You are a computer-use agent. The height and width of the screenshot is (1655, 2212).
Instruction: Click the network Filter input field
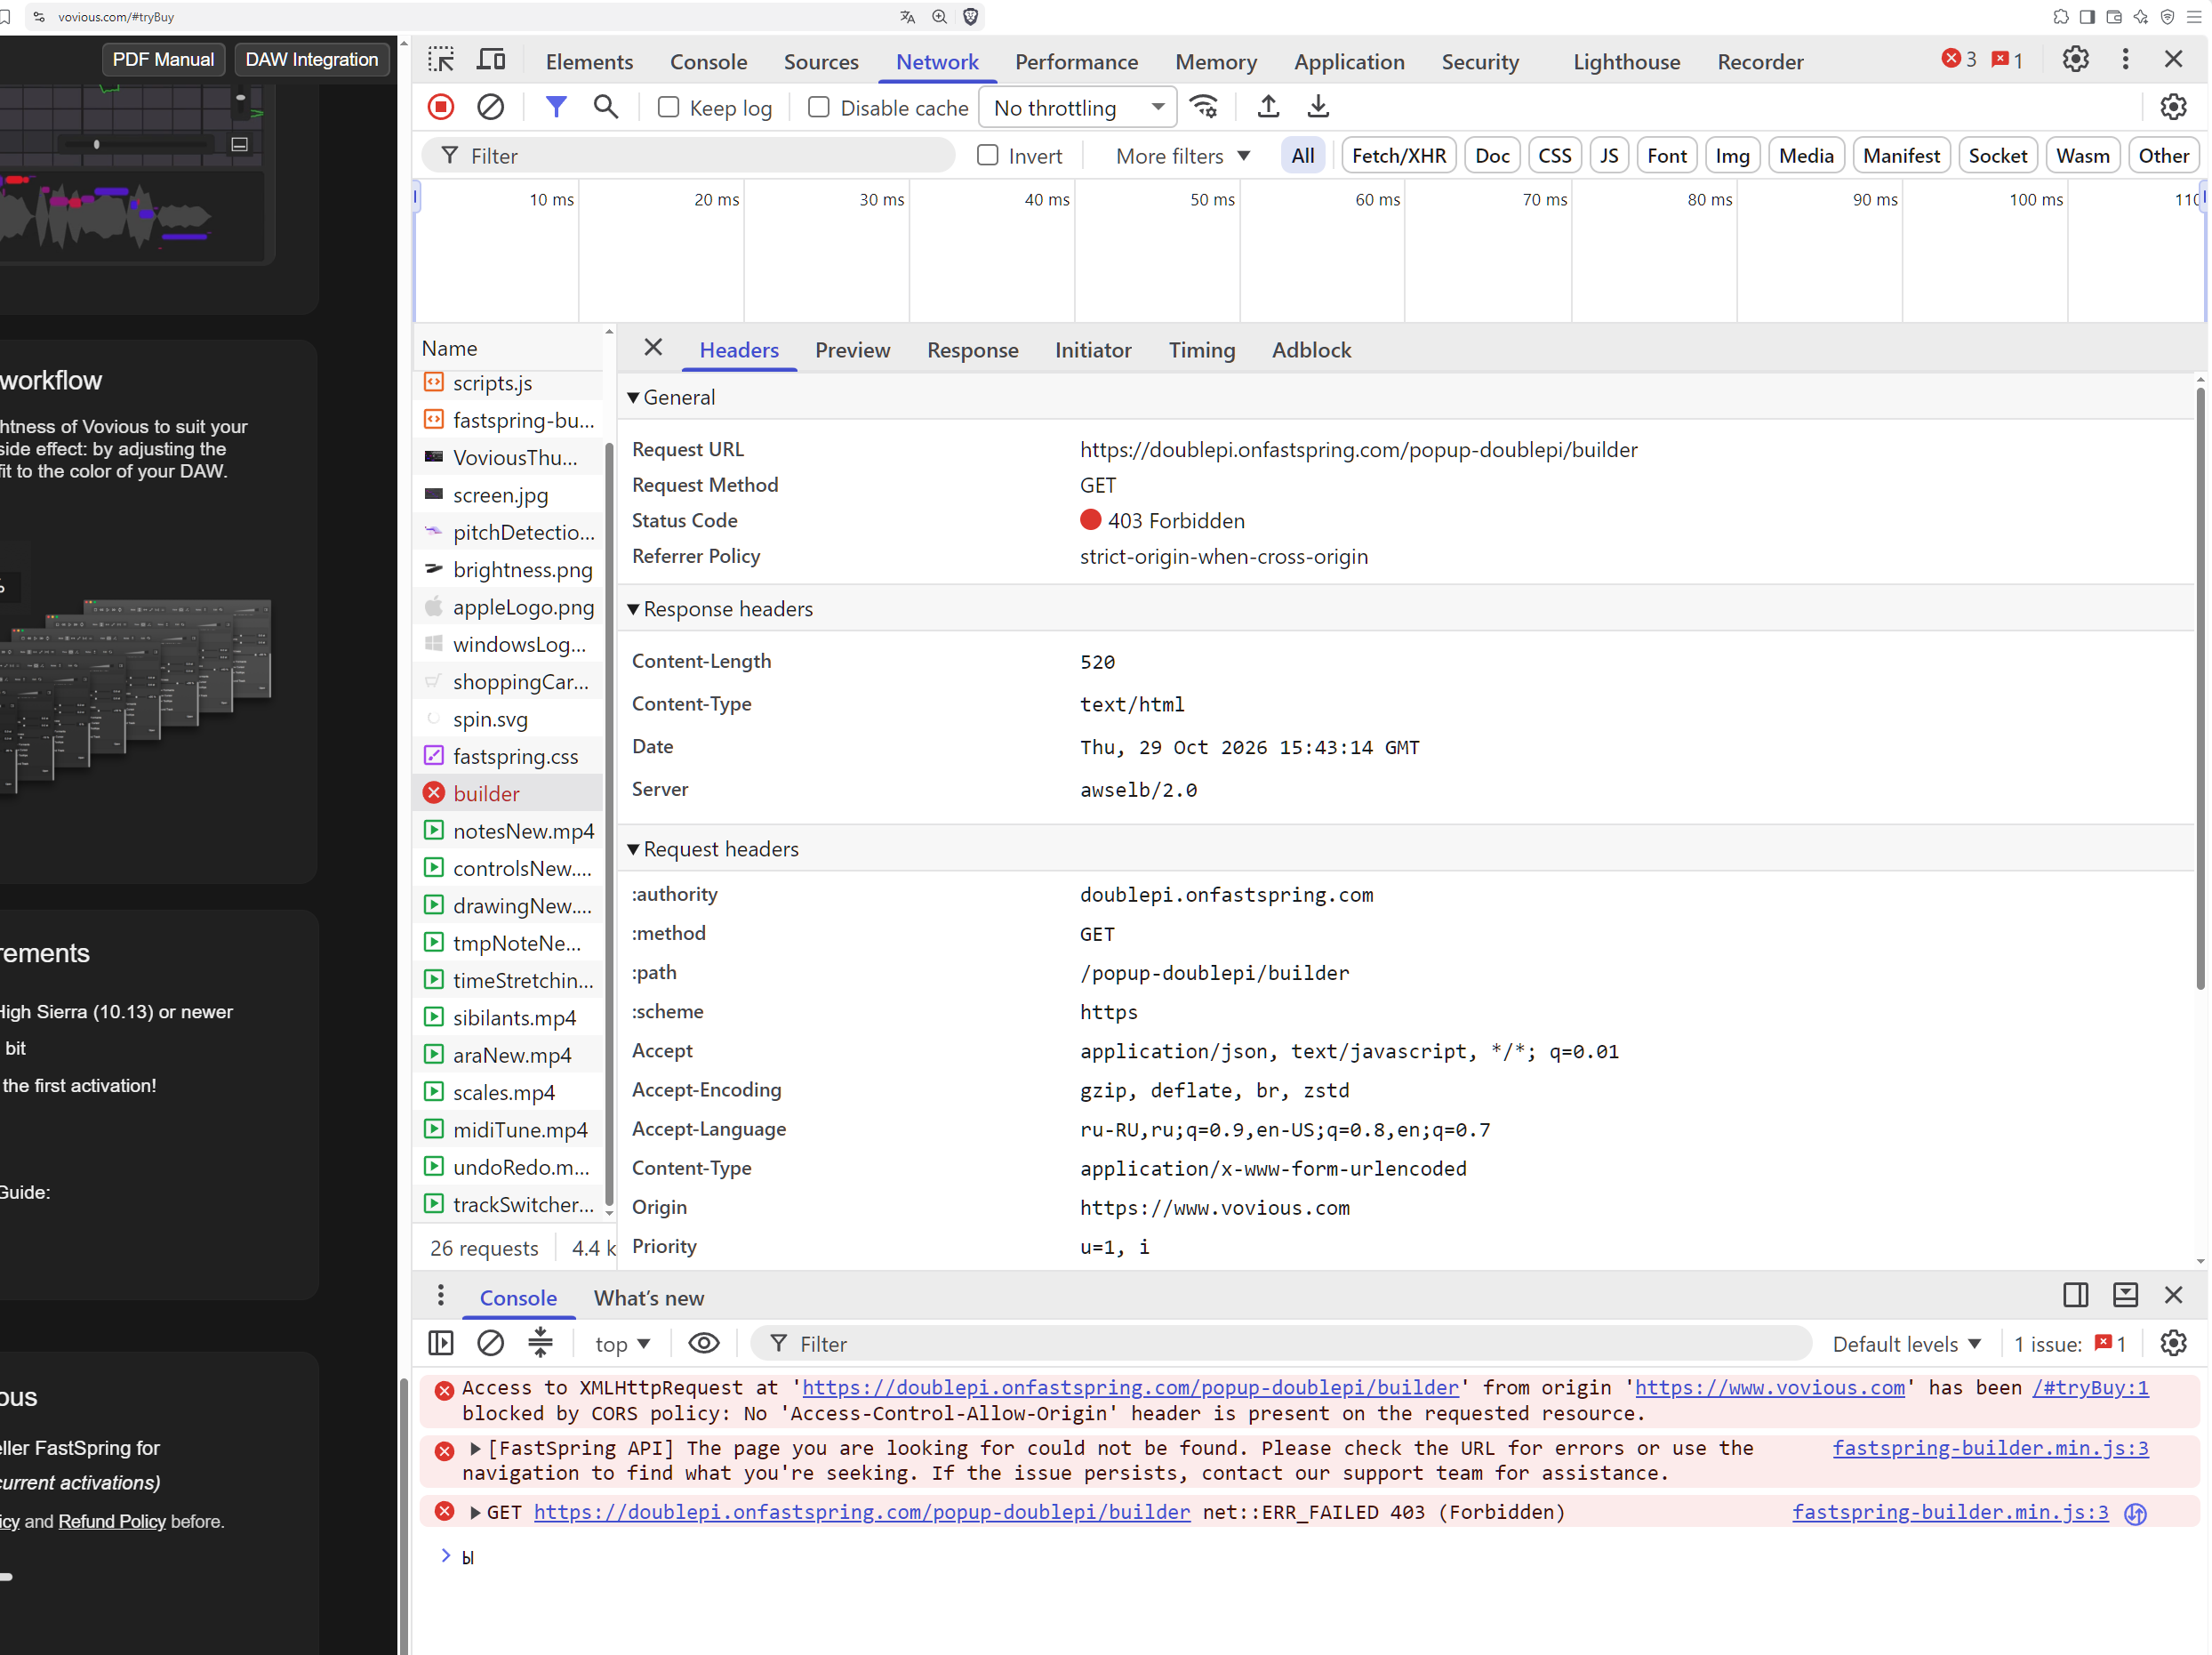tap(688, 155)
